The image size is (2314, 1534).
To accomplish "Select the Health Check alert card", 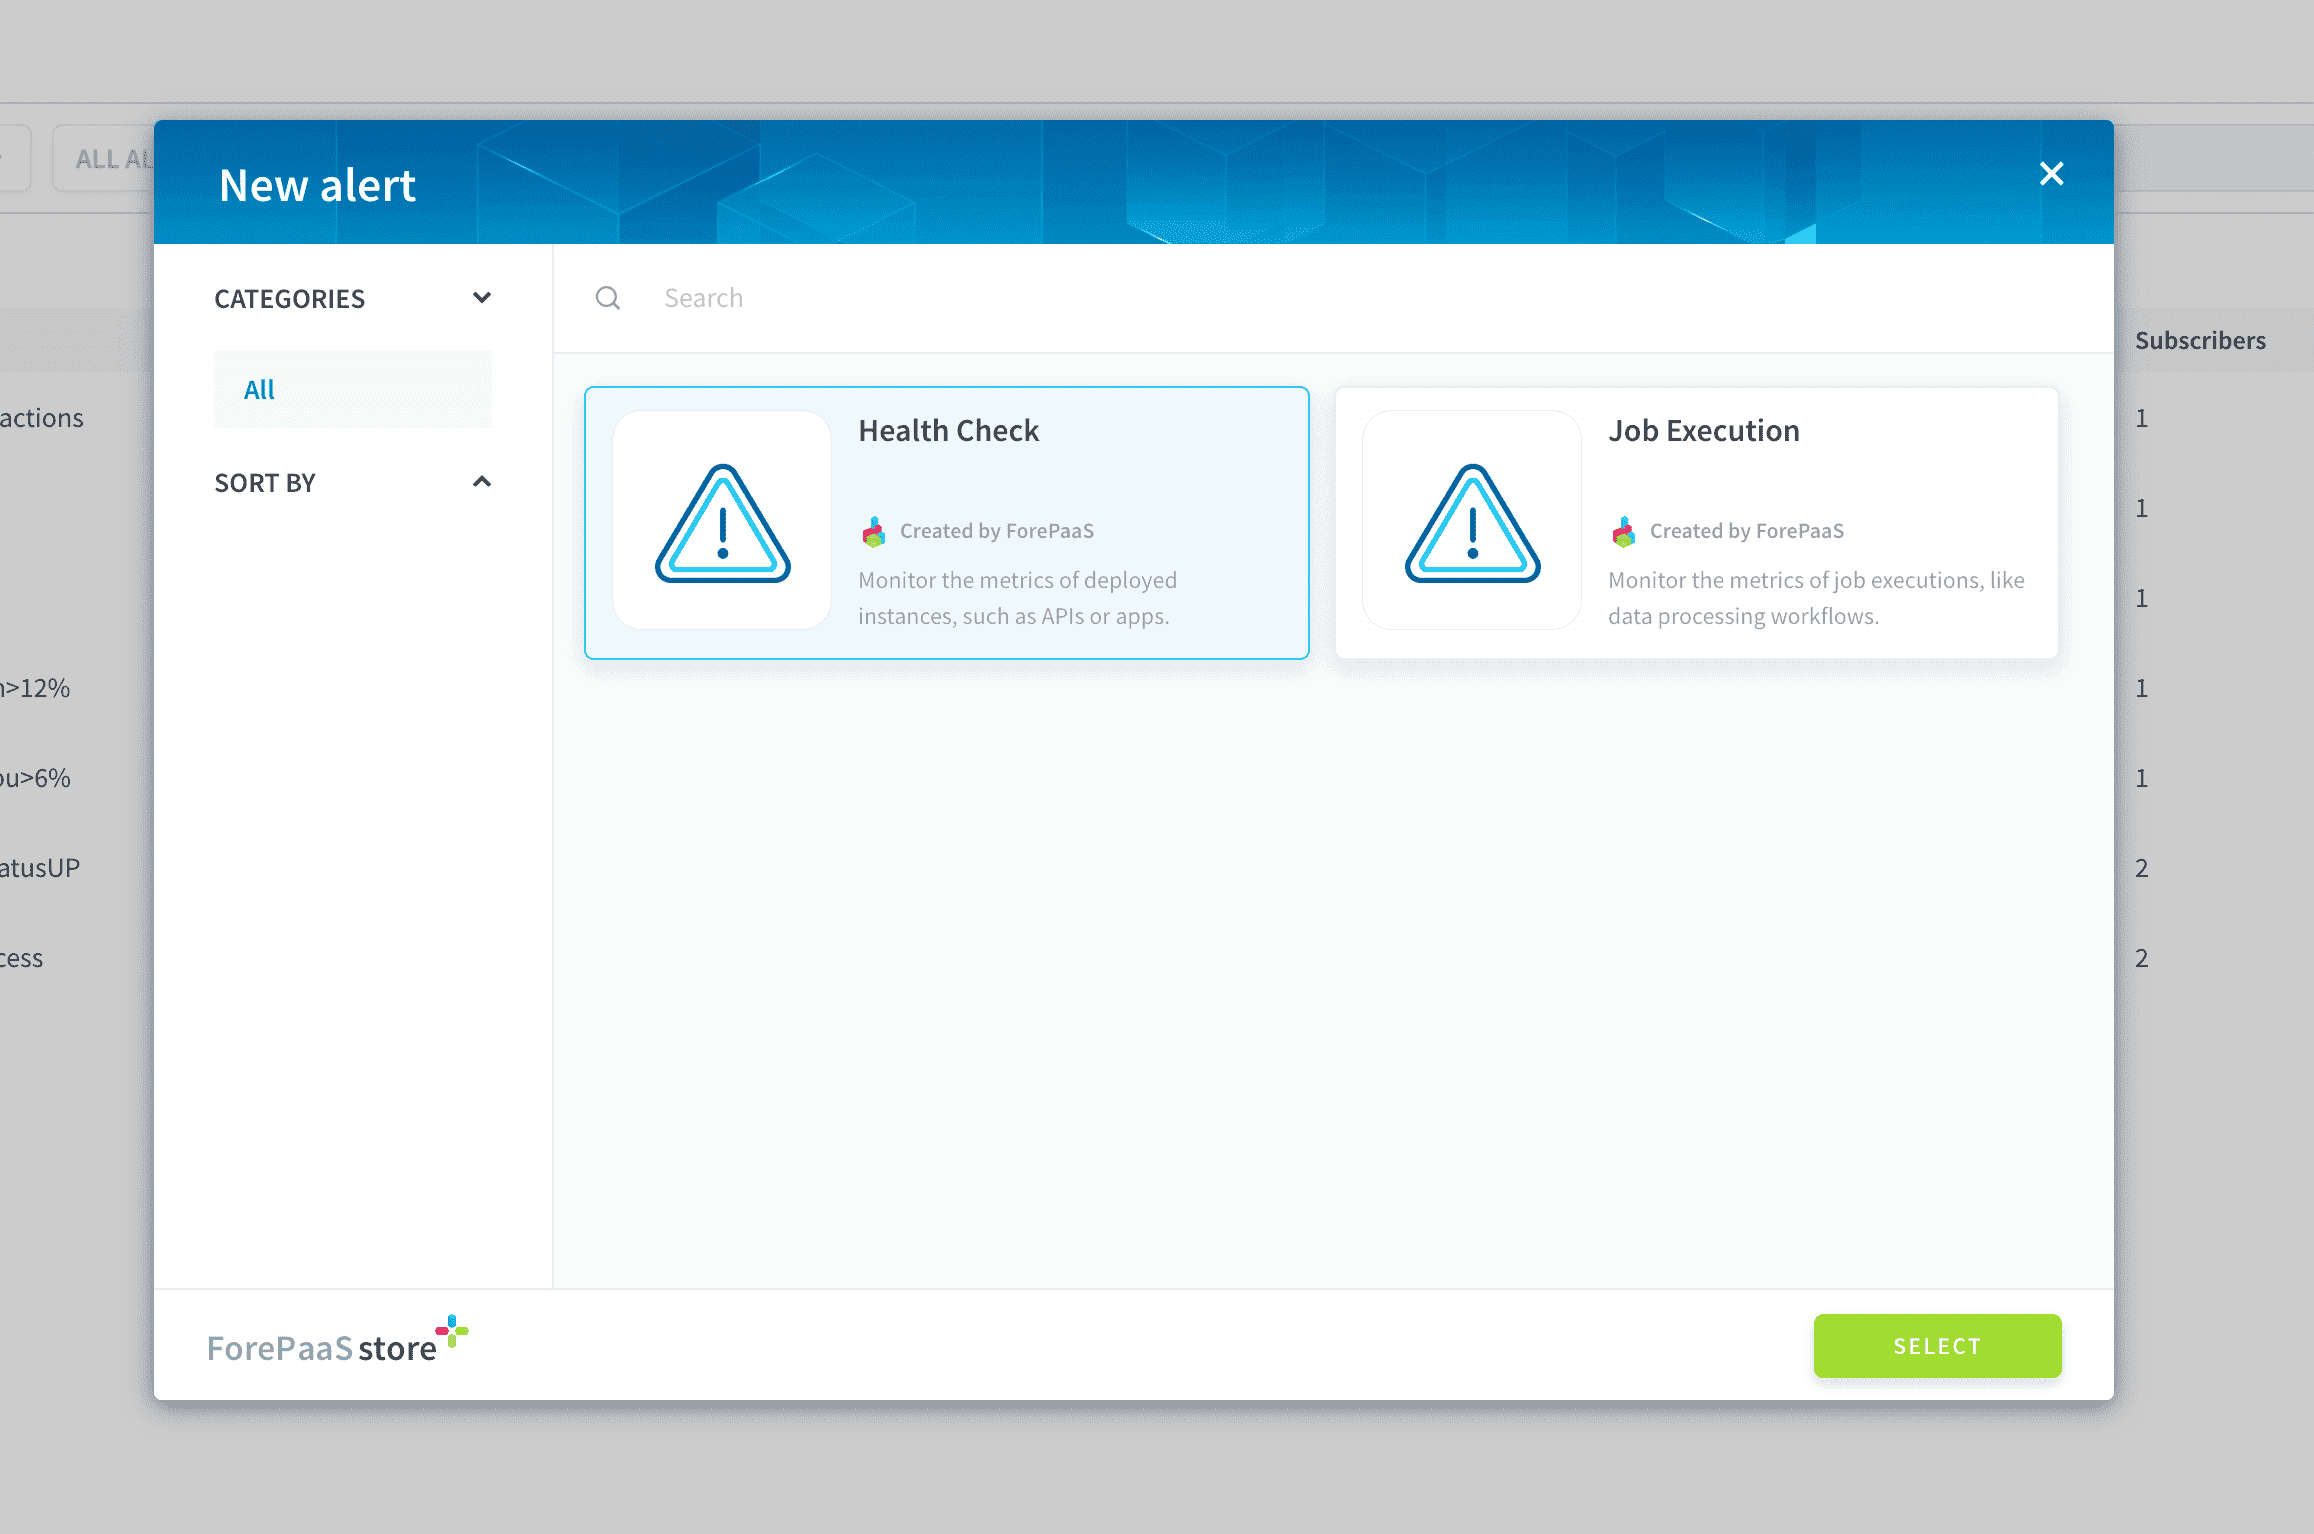I will tap(947, 523).
